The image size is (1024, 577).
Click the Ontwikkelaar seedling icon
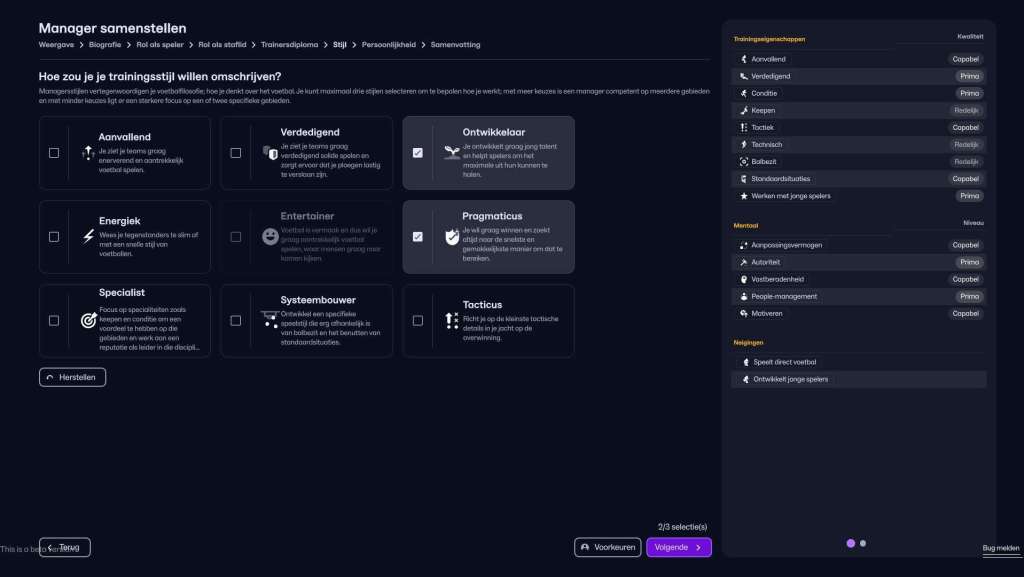point(451,153)
